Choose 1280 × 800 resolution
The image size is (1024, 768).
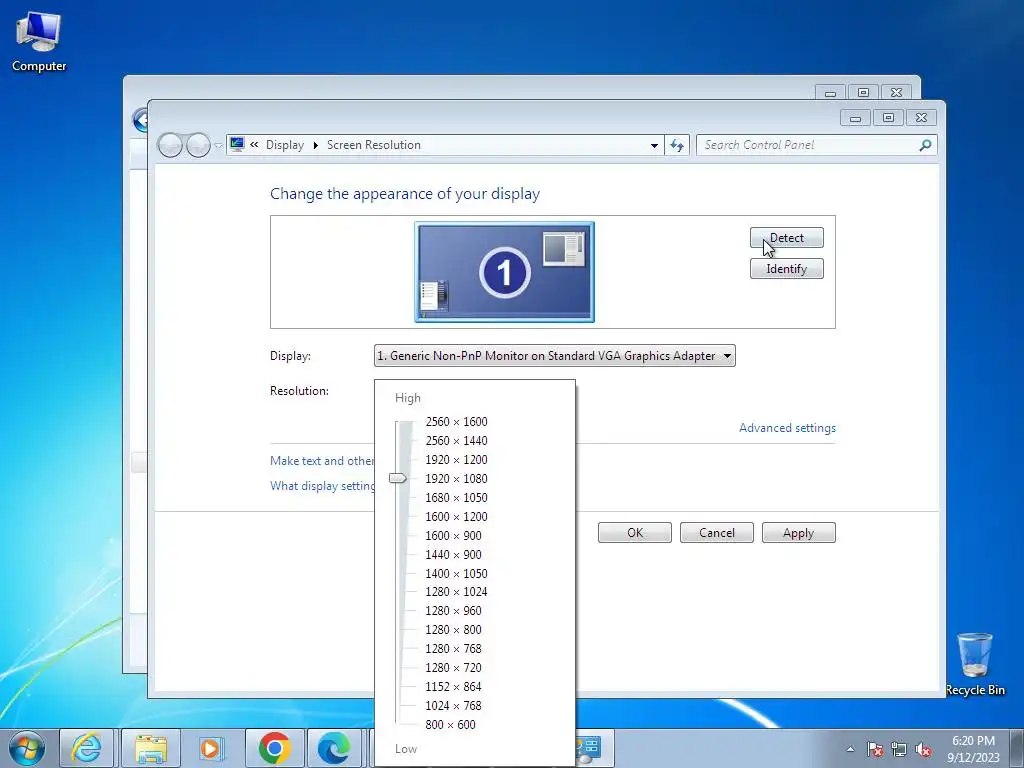click(x=454, y=630)
